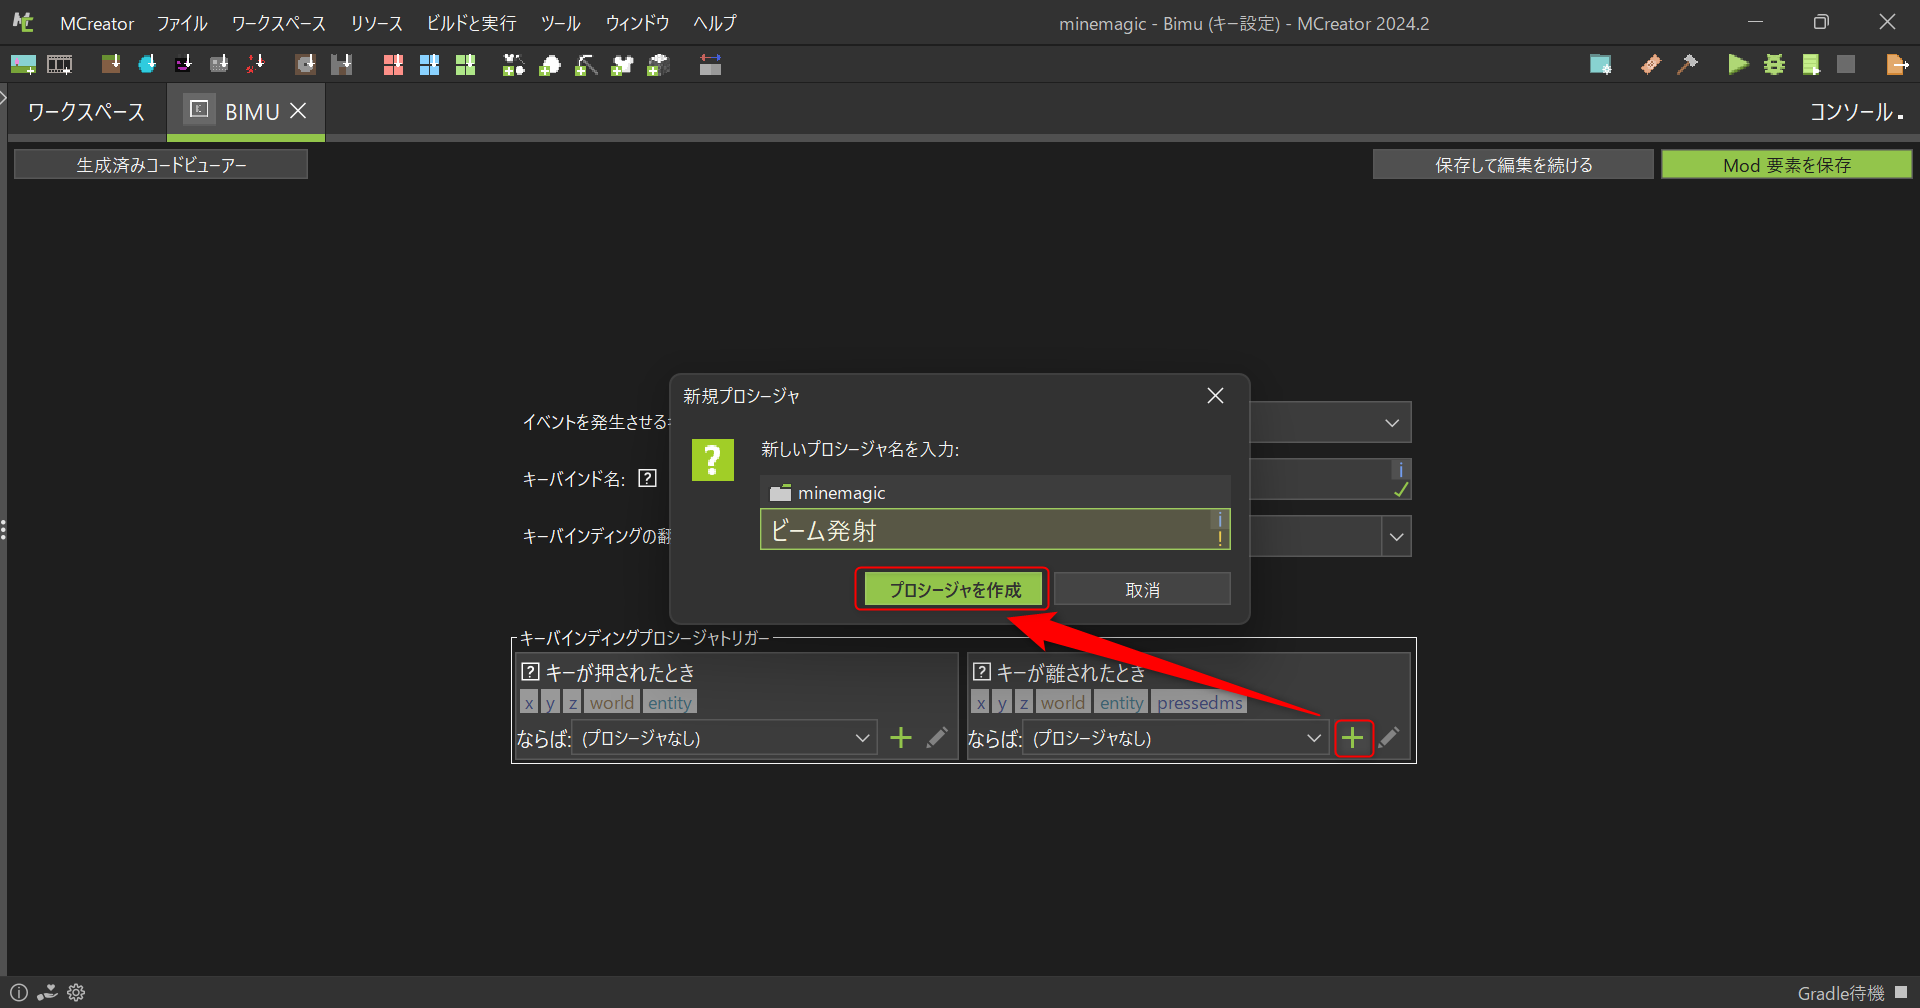The height and width of the screenshot is (1008, 1920).
Task: Click the help icon beside キーが離されたとき
Action: 982,672
